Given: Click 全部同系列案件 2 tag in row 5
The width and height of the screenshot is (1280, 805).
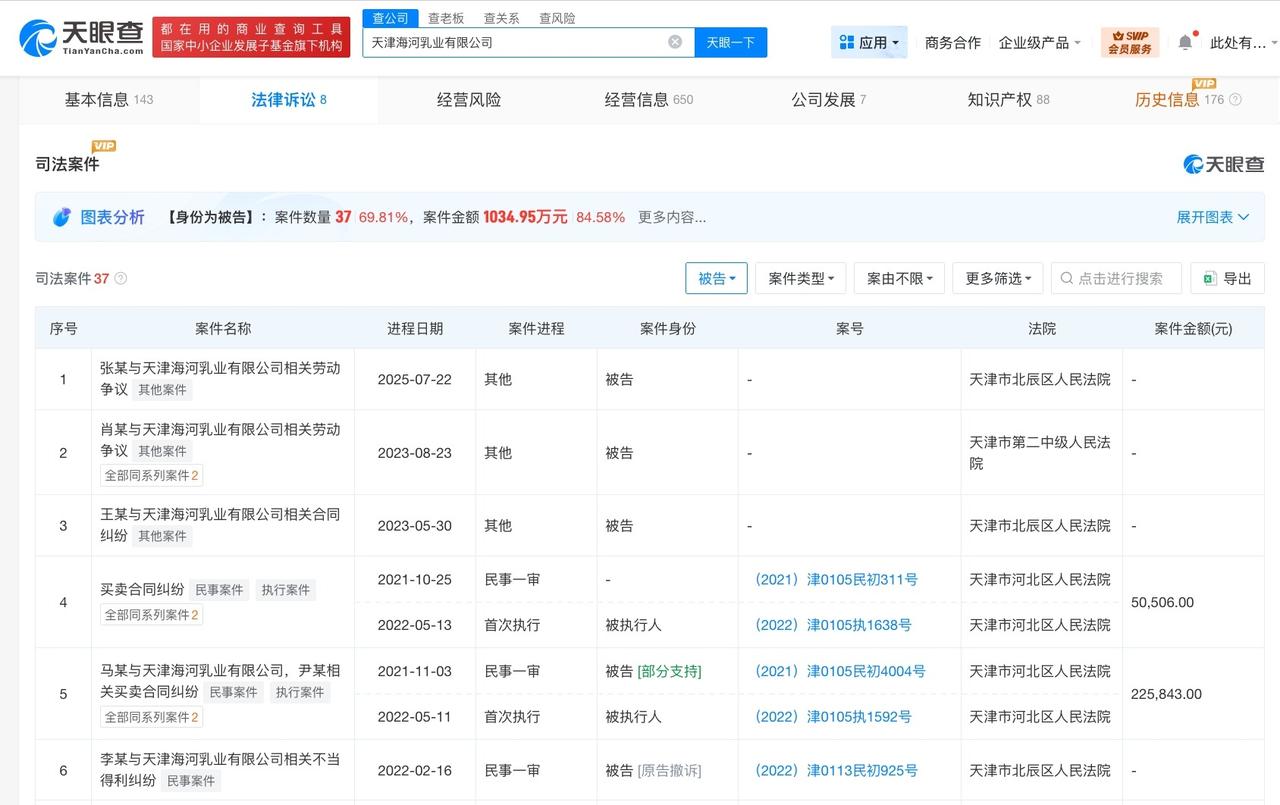Looking at the screenshot, I should tap(152, 717).
